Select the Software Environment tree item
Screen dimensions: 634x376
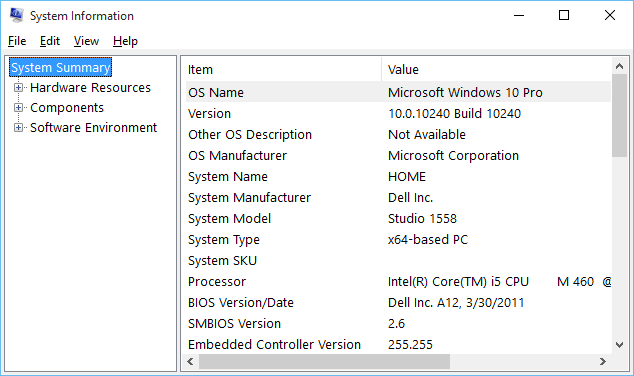coord(93,128)
